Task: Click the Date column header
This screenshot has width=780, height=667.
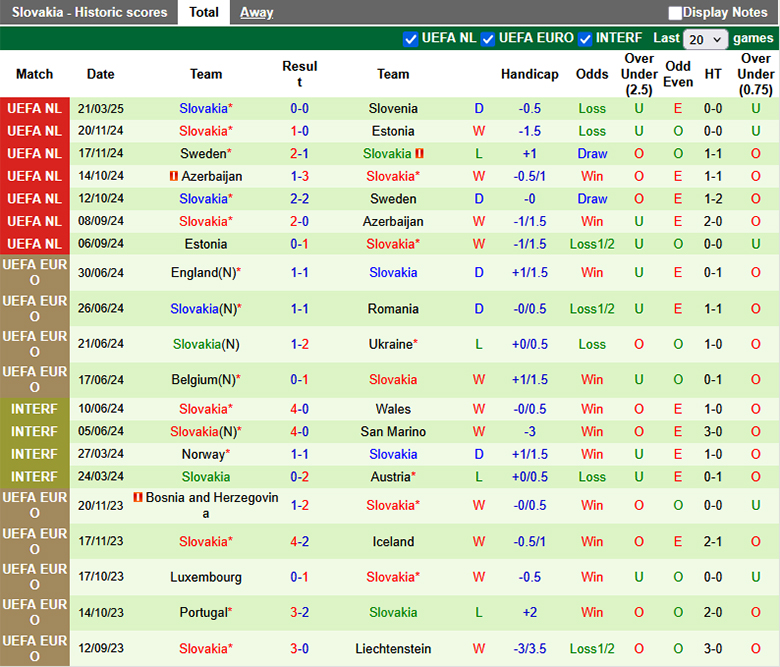Action: tap(100, 74)
